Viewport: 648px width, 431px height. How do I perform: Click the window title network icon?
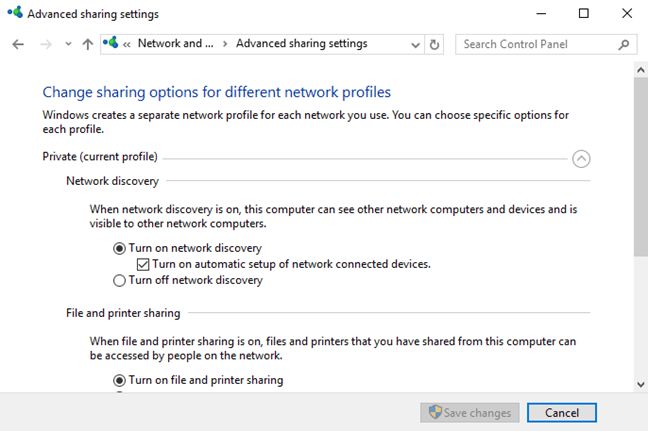[x=14, y=14]
